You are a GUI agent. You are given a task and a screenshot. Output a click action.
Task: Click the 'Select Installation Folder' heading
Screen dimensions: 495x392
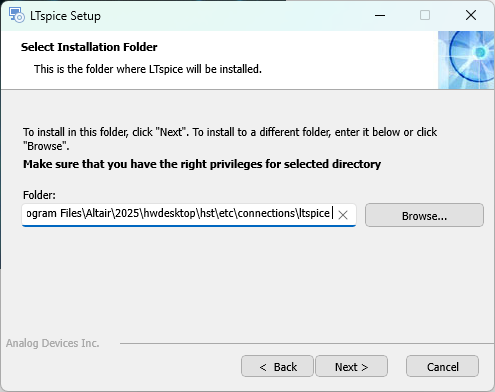[89, 47]
